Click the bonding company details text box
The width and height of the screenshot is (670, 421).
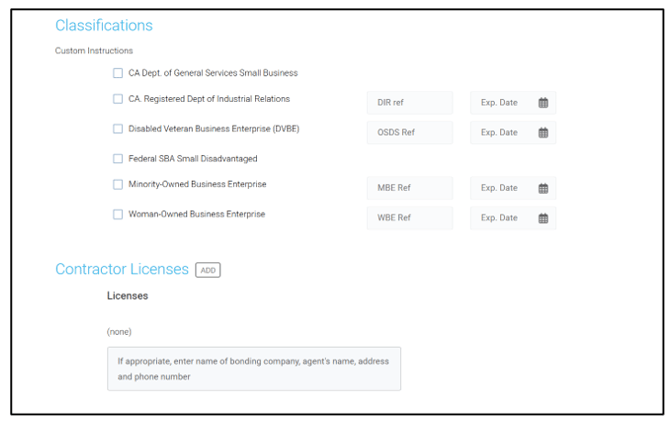[x=254, y=368]
